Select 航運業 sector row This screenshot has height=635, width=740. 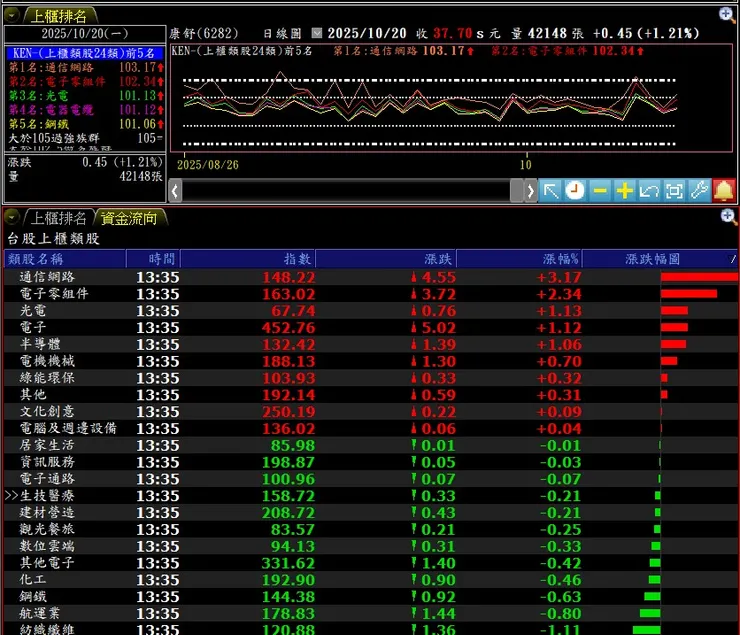370,613
